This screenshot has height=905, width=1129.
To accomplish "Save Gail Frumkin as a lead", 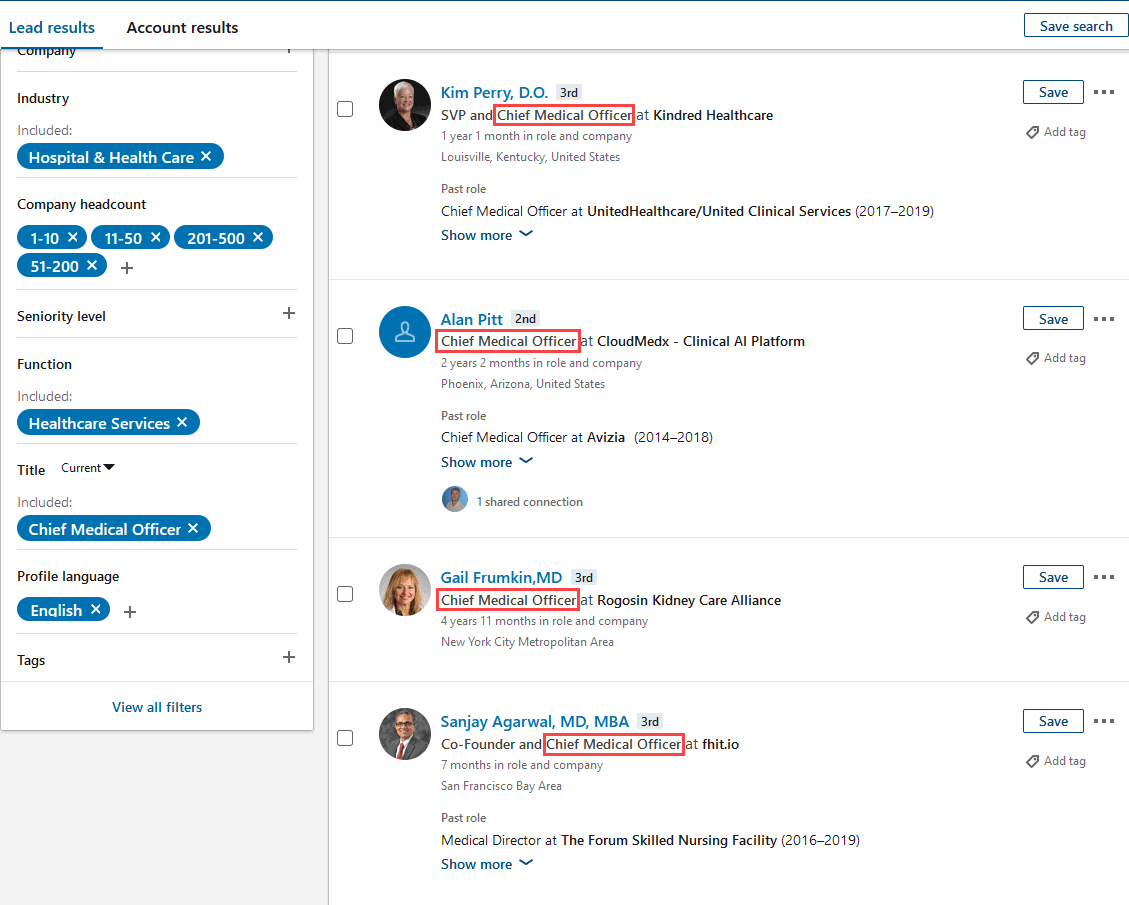I will [x=1053, y=577].
